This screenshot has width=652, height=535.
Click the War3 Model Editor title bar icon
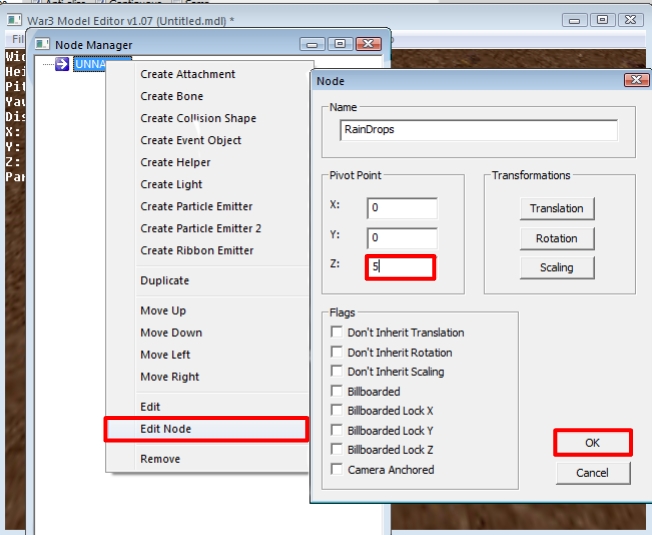tap(14, 20)
